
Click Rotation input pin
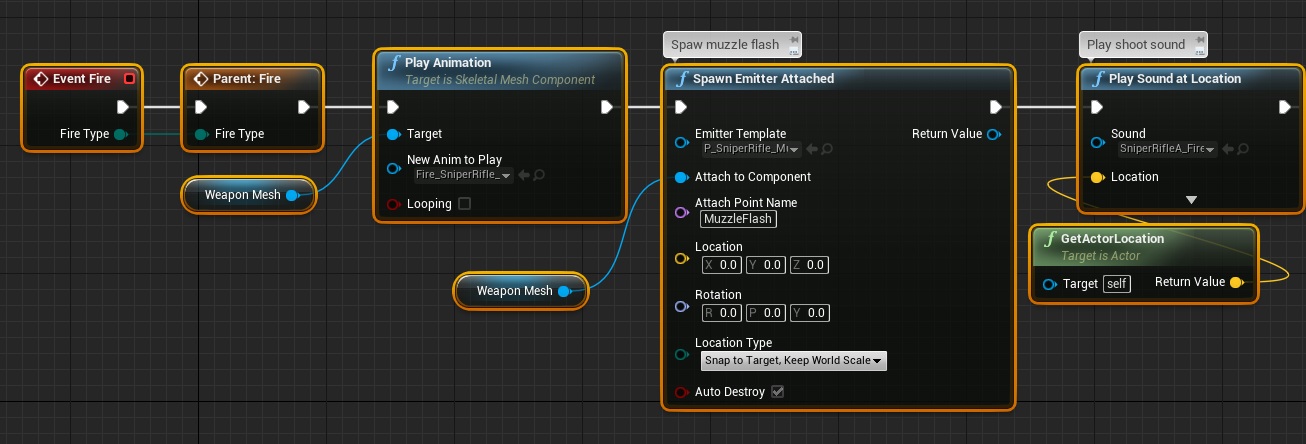coord(681,306)
